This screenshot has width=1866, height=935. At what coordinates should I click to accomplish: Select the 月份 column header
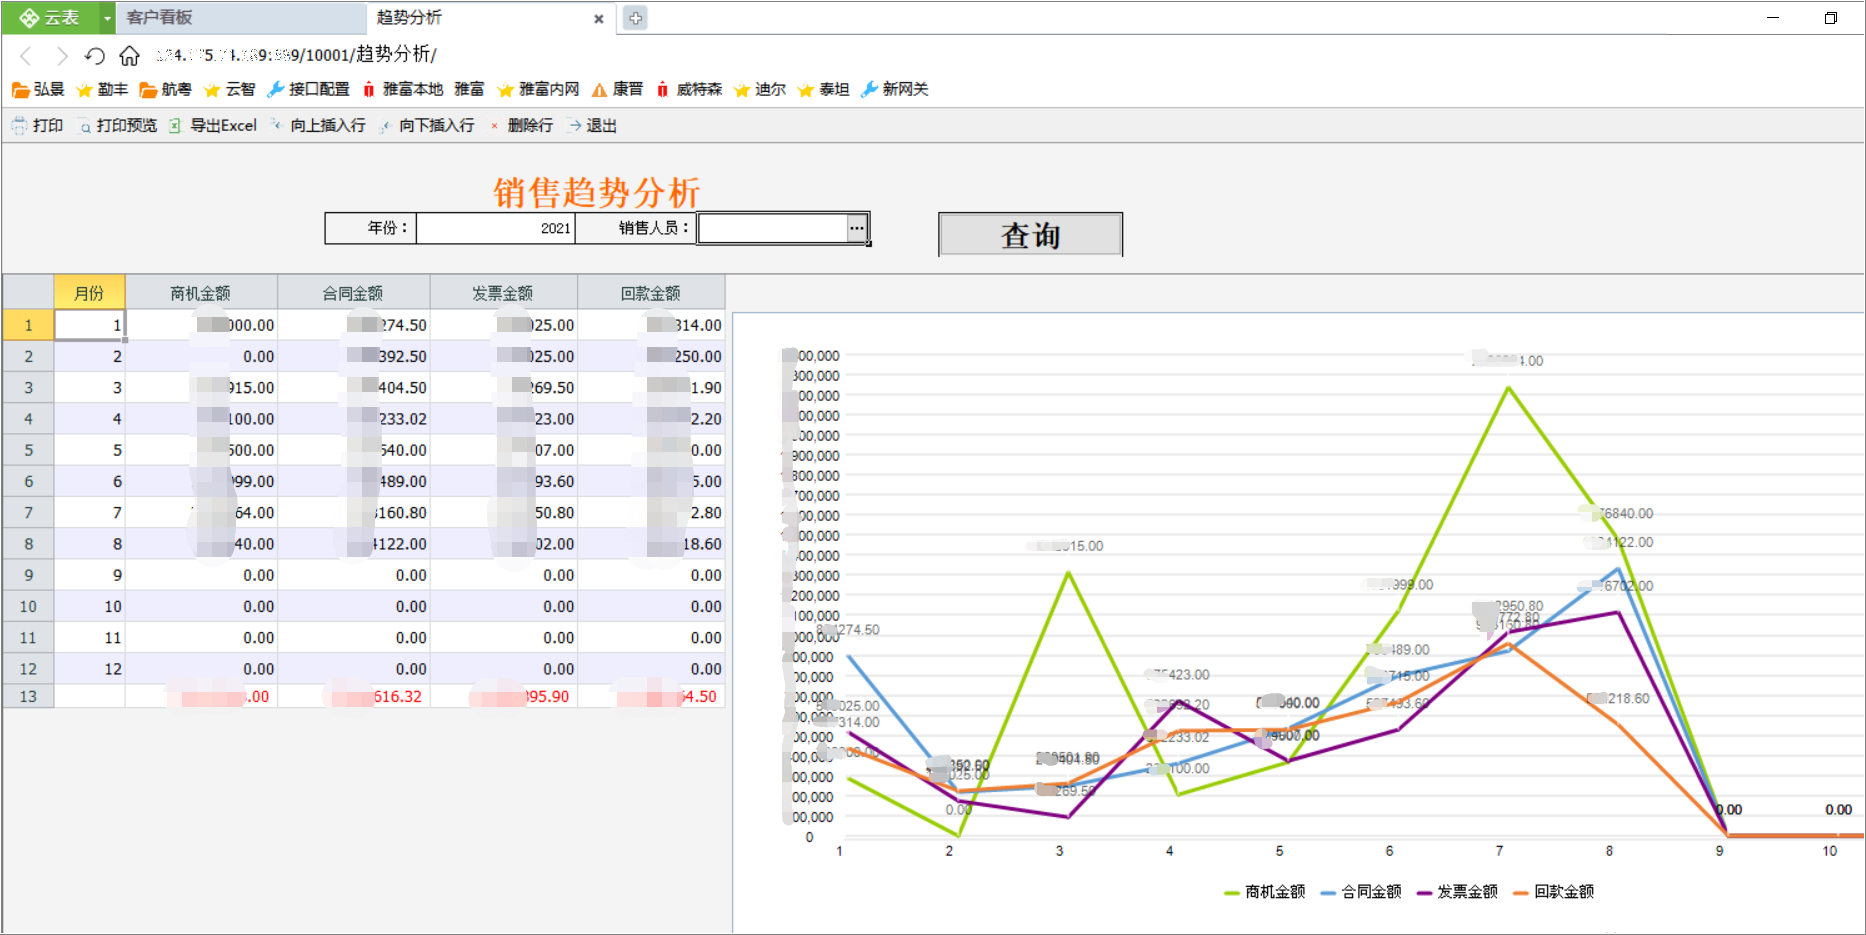89,293
